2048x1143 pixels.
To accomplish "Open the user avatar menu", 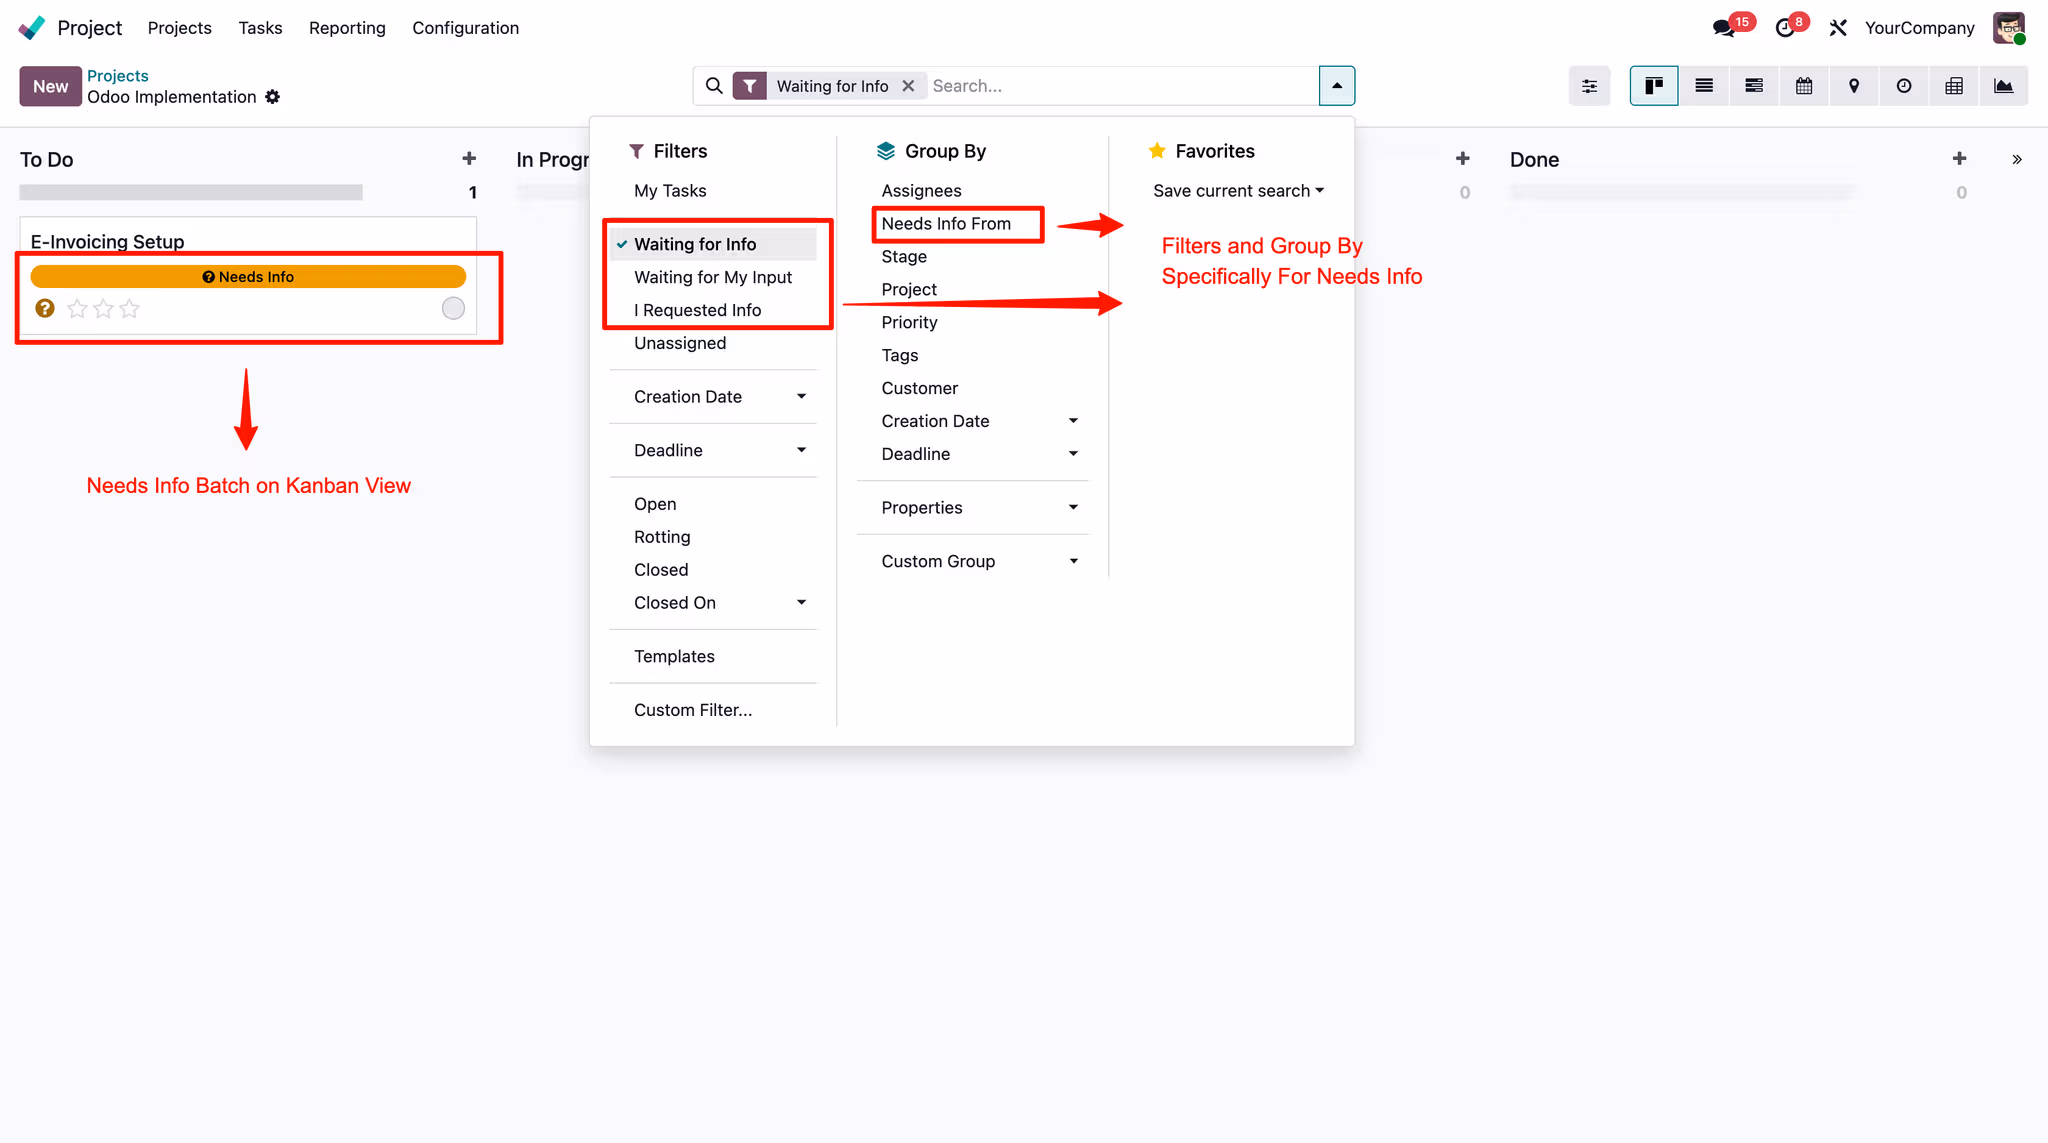I will [x=2009, y=28].
